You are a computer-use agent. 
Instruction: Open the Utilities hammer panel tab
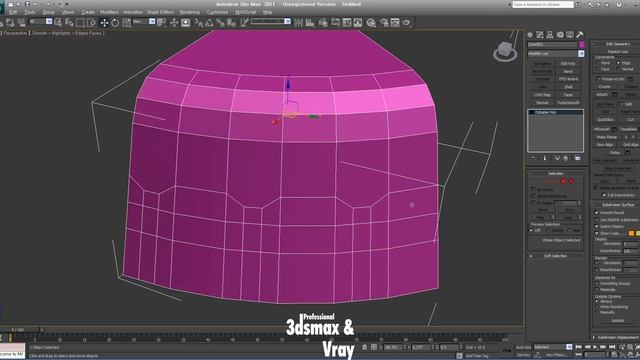point(580,35)
